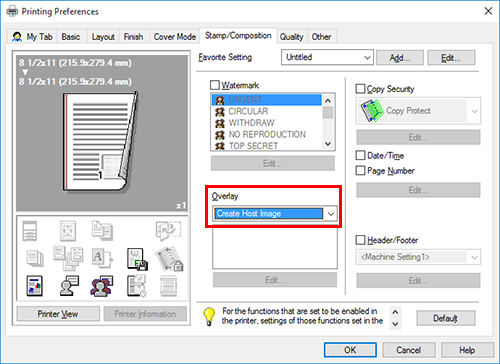Image resolution: width=500 pixels, height=364 pixels.
Task: Go to the Cover Mode tab
Action: click(174, 37)
